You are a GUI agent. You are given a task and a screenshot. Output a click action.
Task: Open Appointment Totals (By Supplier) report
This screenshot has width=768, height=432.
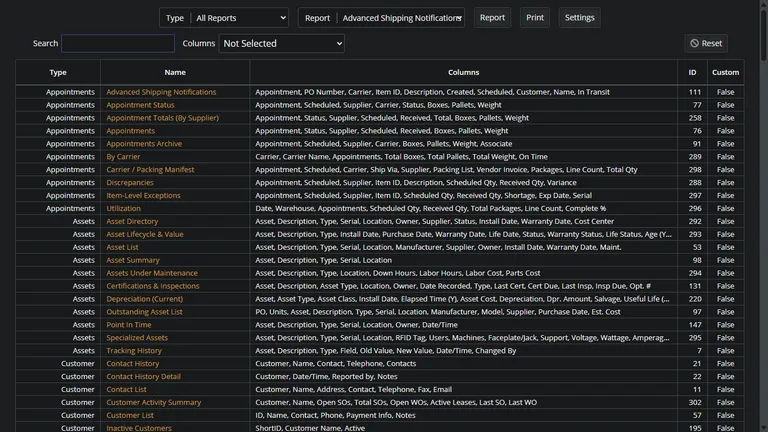pyautogui.click(x=163, y=118)
